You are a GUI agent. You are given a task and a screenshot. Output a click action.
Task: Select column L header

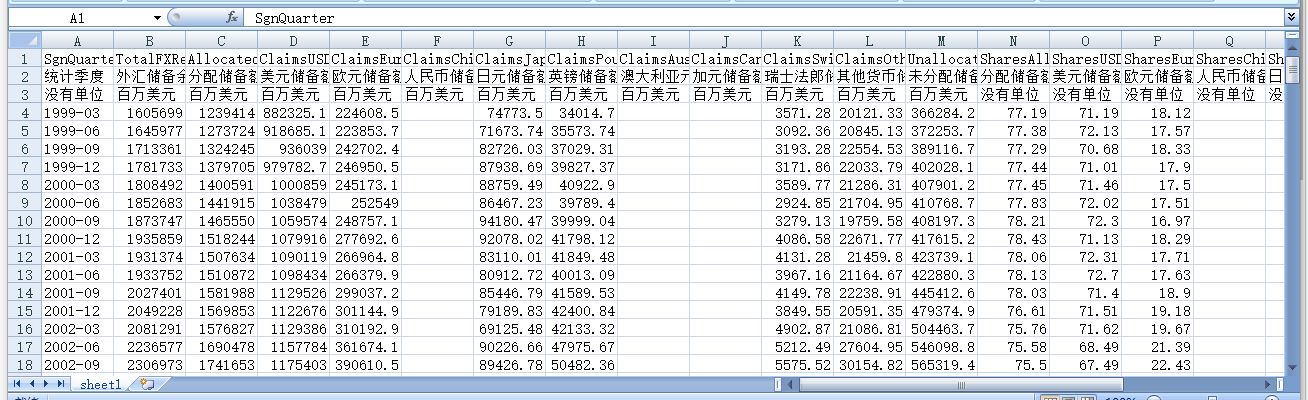870,41
